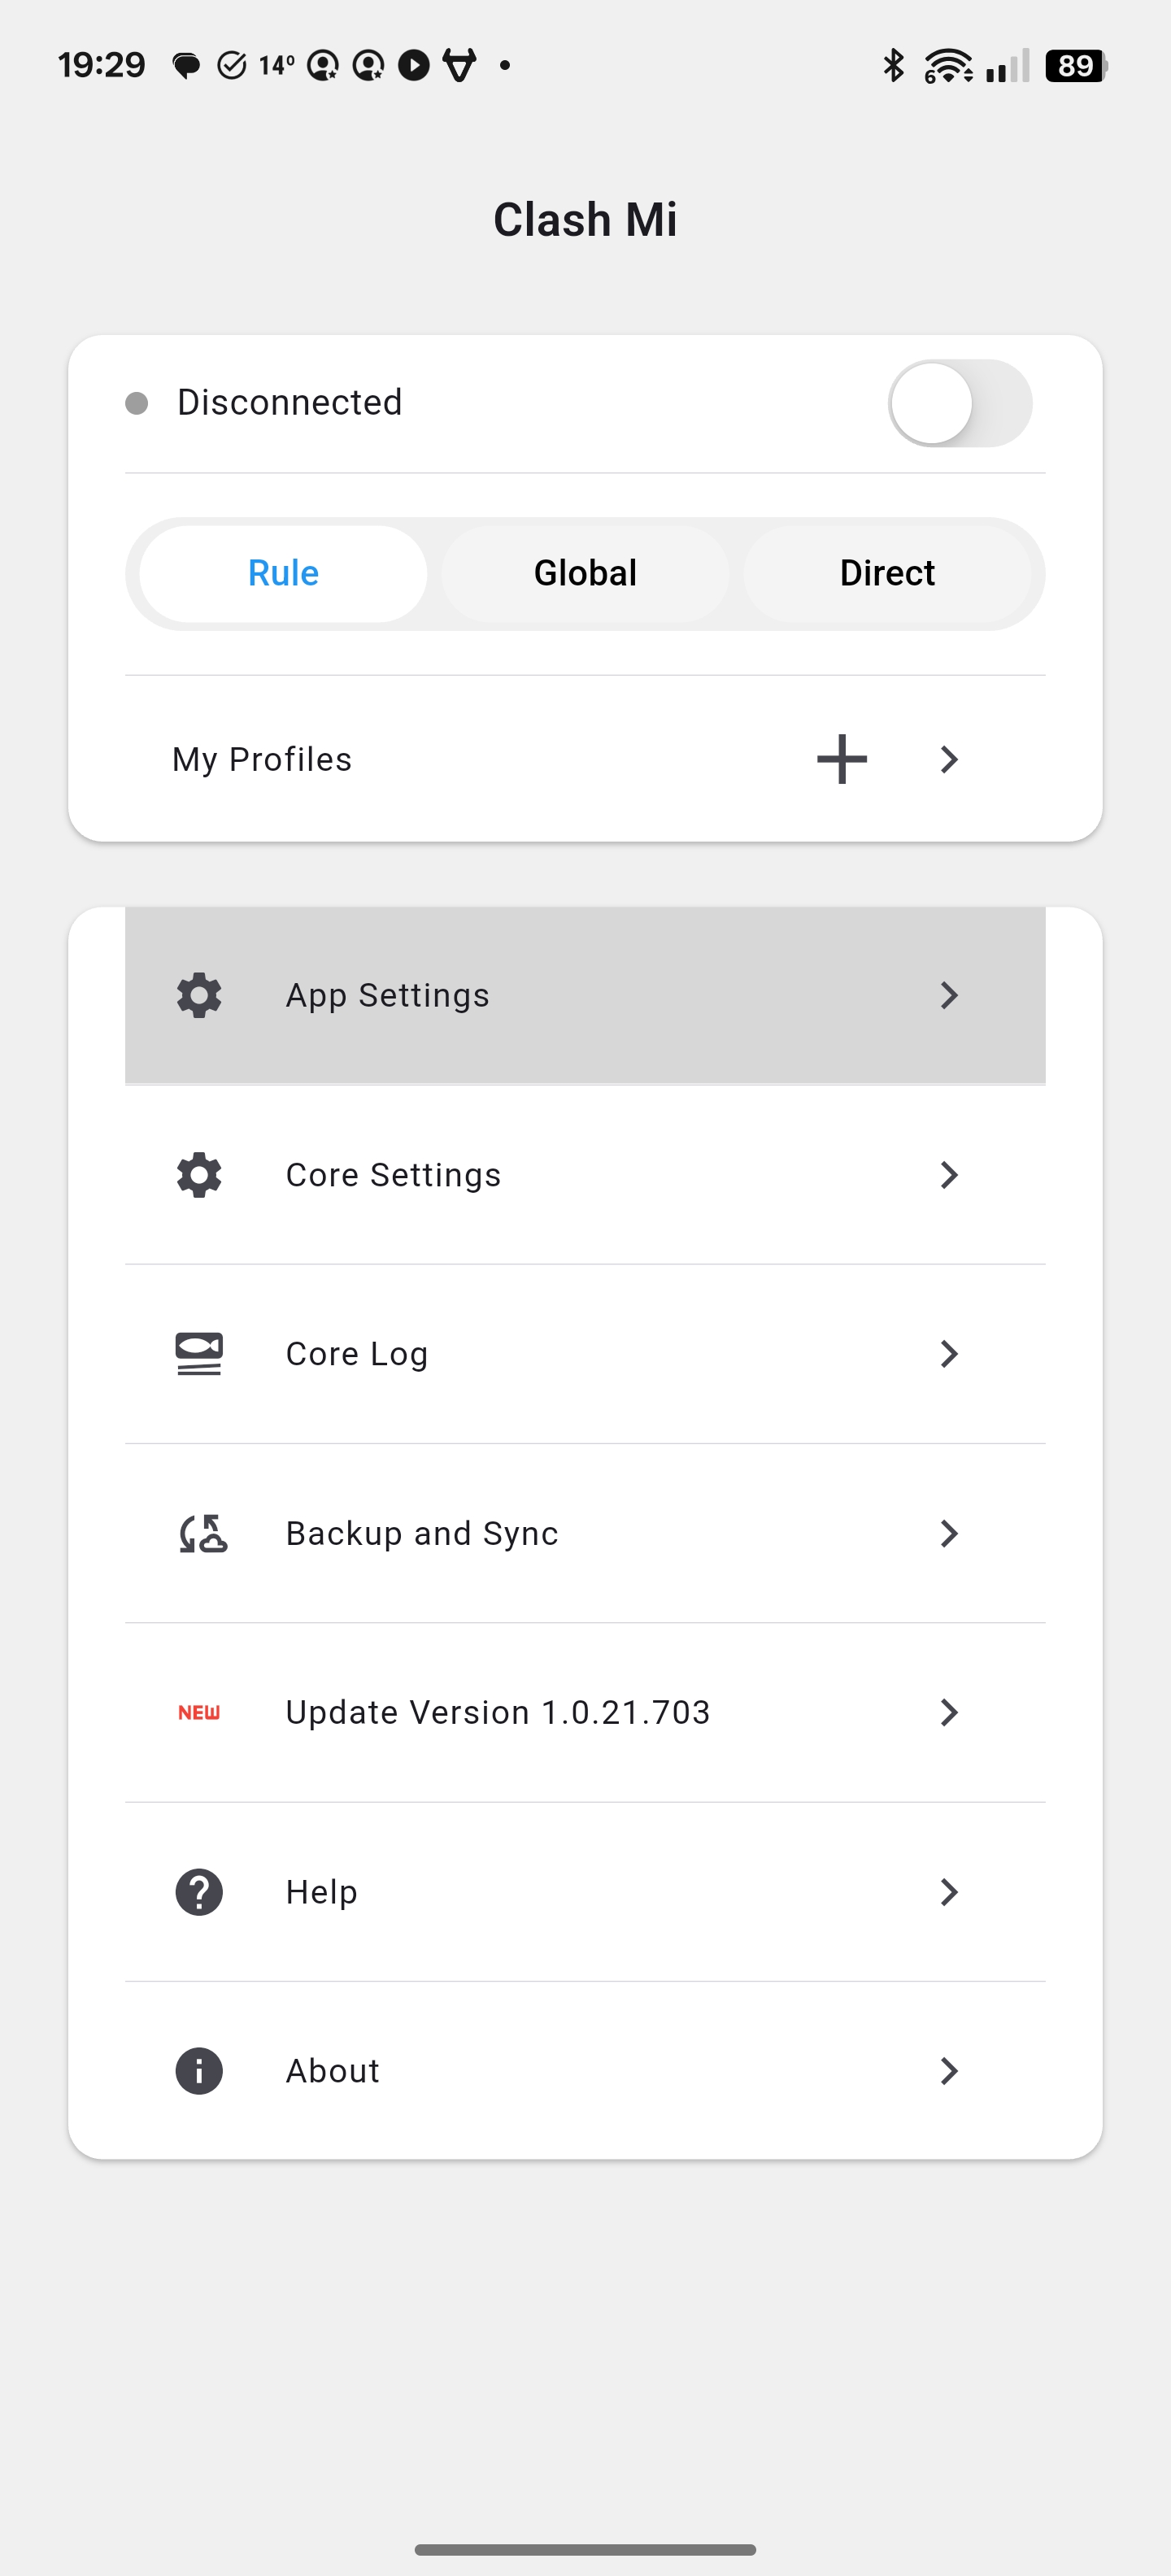Click the red NEW update badge
1171x2576 pixels.
(x=199, y=1712)
